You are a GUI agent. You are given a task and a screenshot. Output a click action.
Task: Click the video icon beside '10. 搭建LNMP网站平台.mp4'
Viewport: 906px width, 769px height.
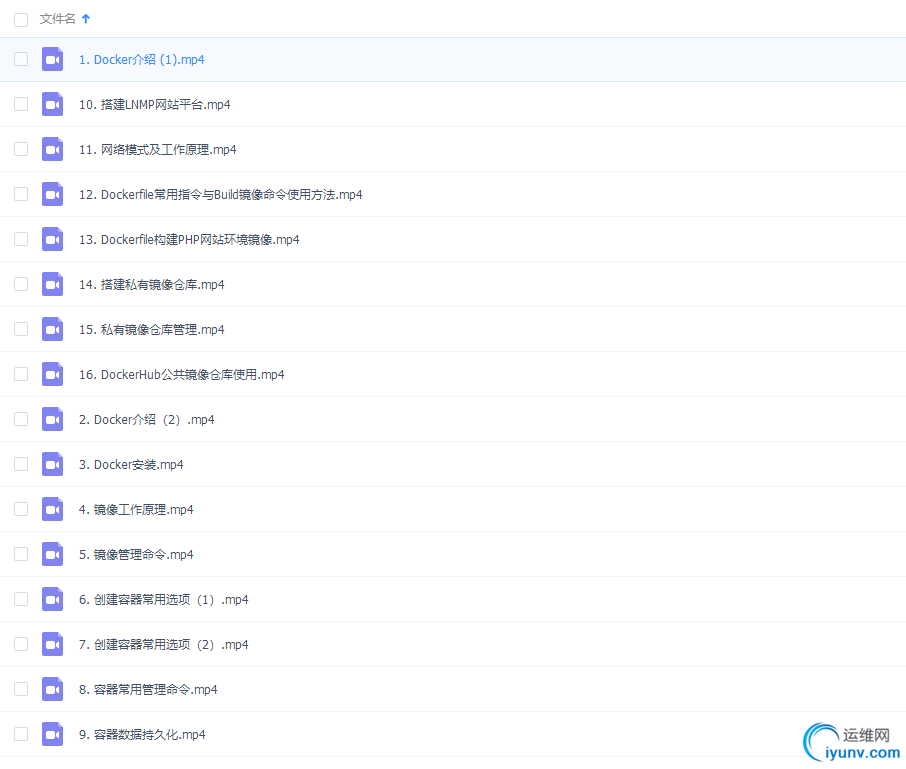pos(52,104)
